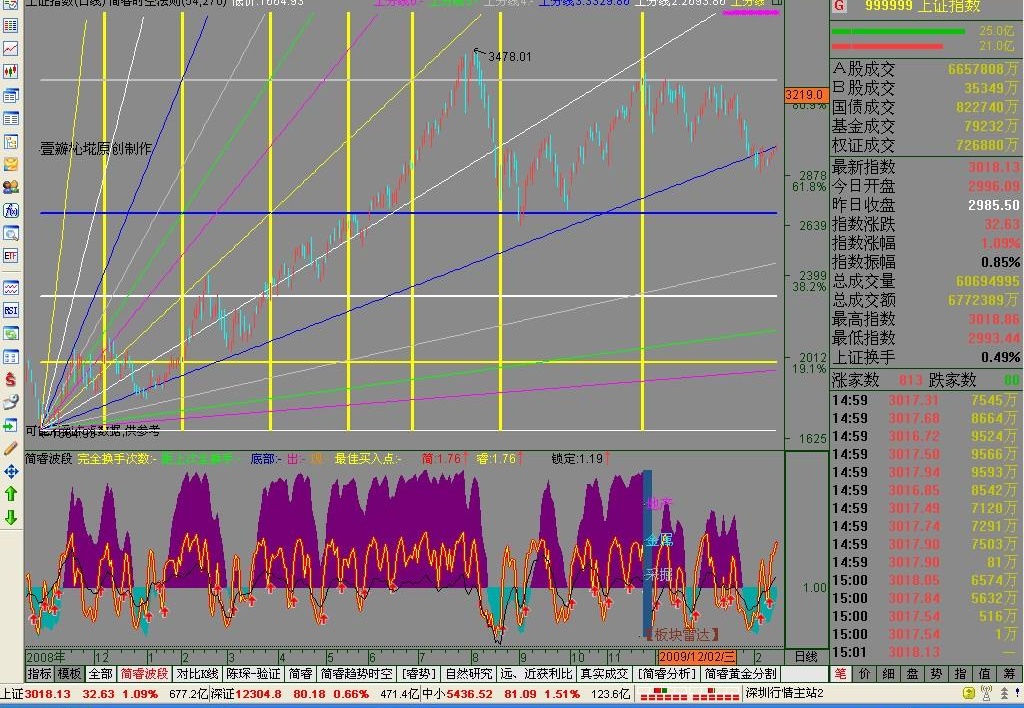Open the 陈琛-验证 tab
The height and width of the screenshot is (708, 1024).
(253, 673)
